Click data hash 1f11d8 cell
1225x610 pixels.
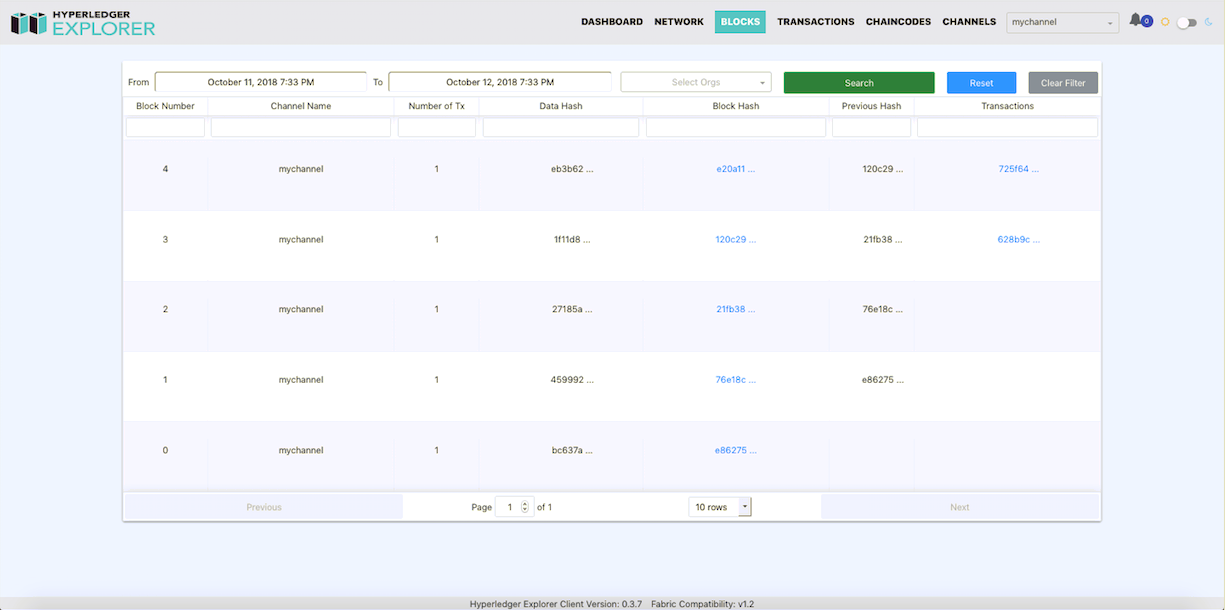[573, 239]
